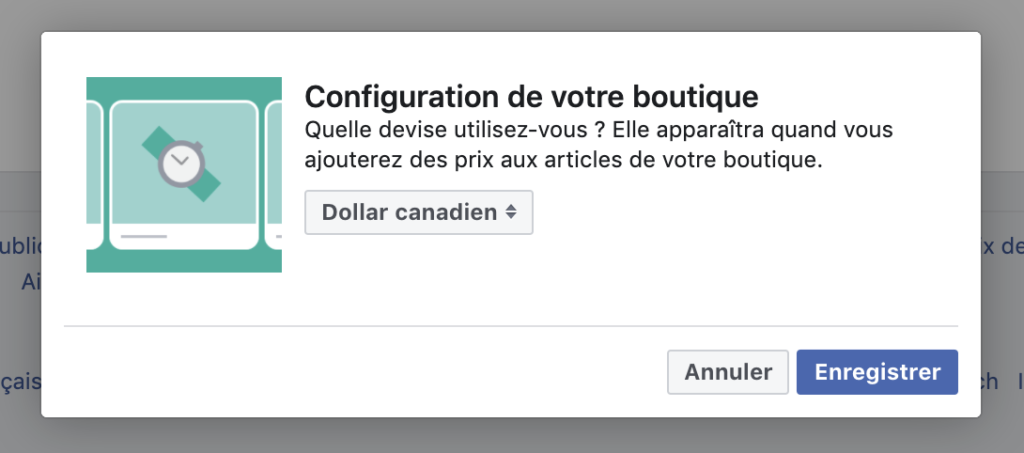Click the partially visible ublic text at left
The height and width of the screenshot is (453, 1024).
point(19,246)
